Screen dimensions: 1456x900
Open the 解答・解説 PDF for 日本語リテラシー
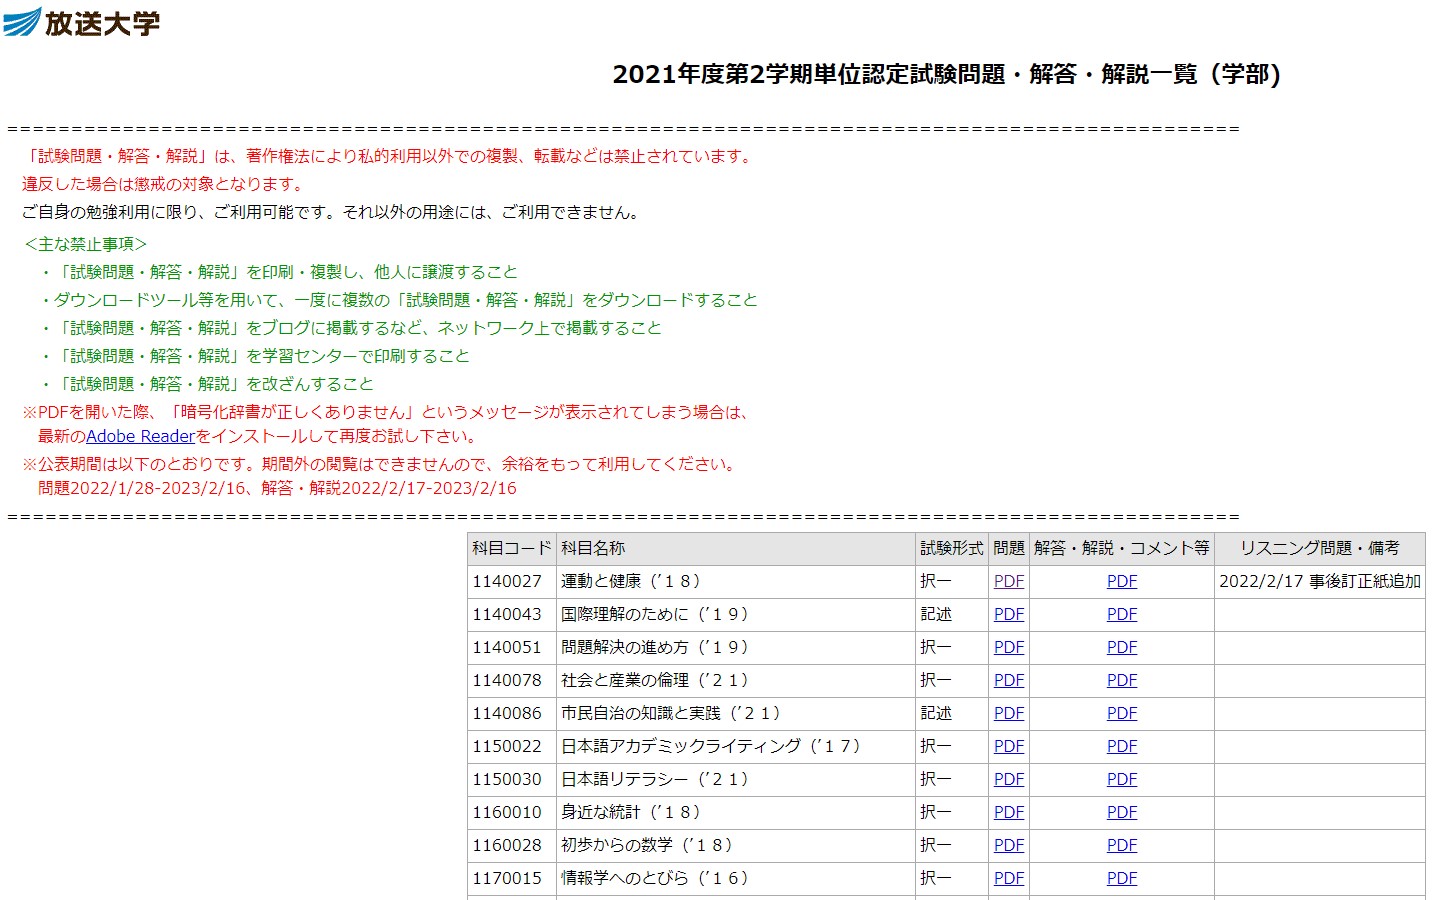click(x=1121, y=779)
